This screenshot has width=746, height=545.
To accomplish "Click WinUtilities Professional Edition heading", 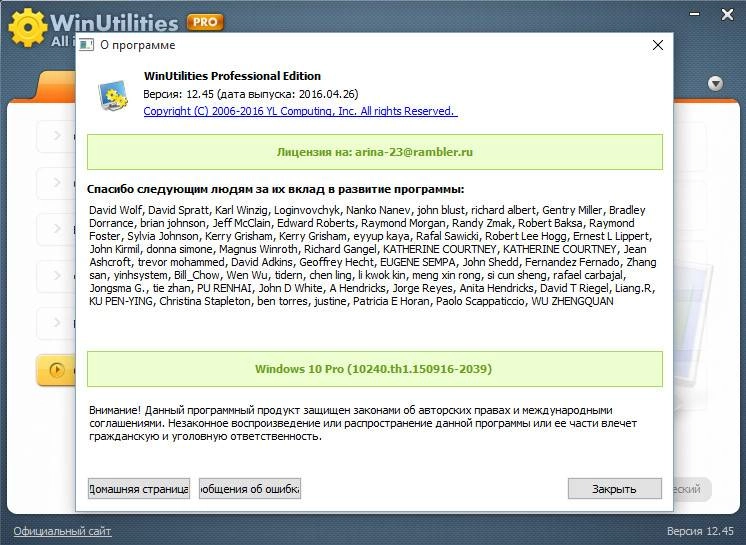I will [x=232, y=76].
